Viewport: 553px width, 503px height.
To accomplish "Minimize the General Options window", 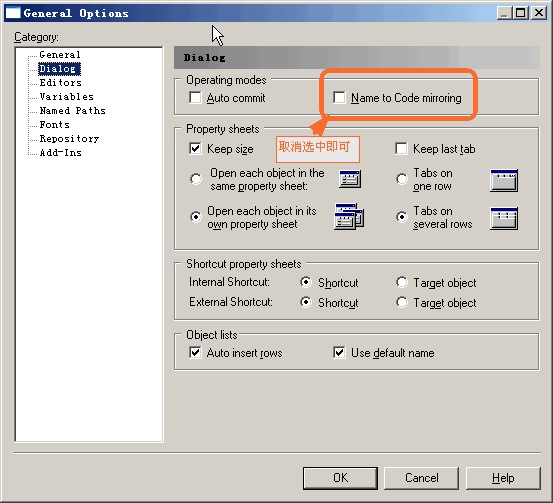I will tap(505, 13).
